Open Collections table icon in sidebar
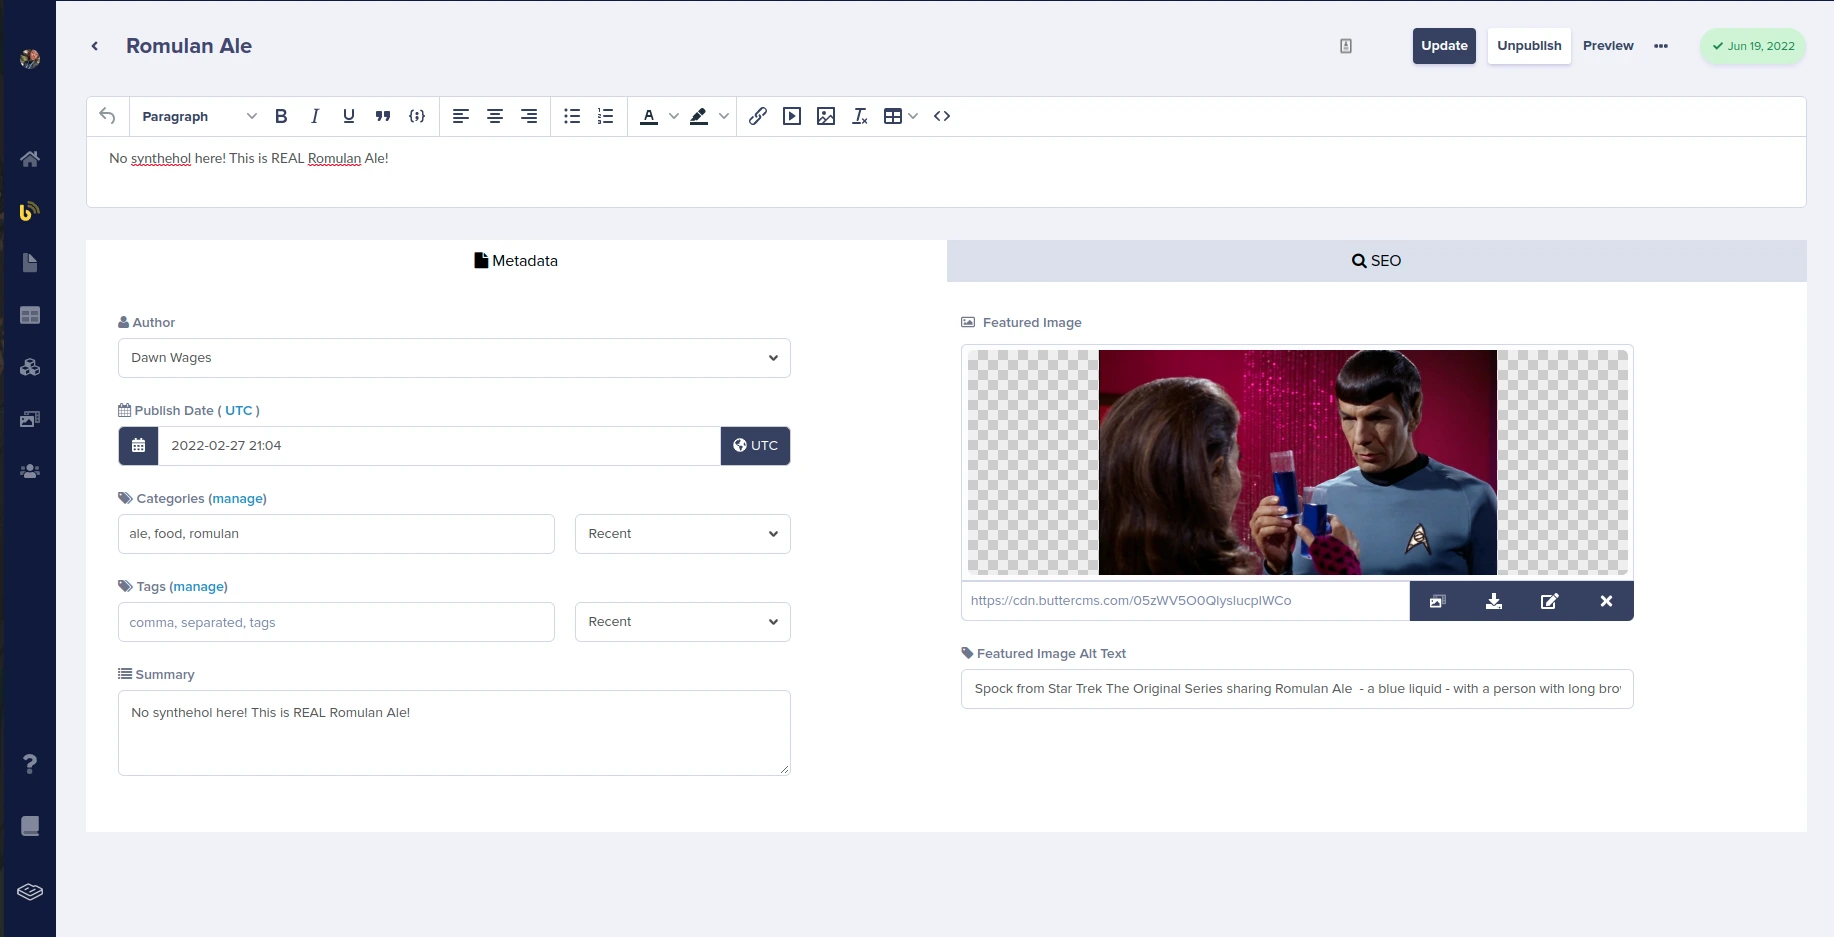Screen dimensions: 1834x937 pos(30,315)
